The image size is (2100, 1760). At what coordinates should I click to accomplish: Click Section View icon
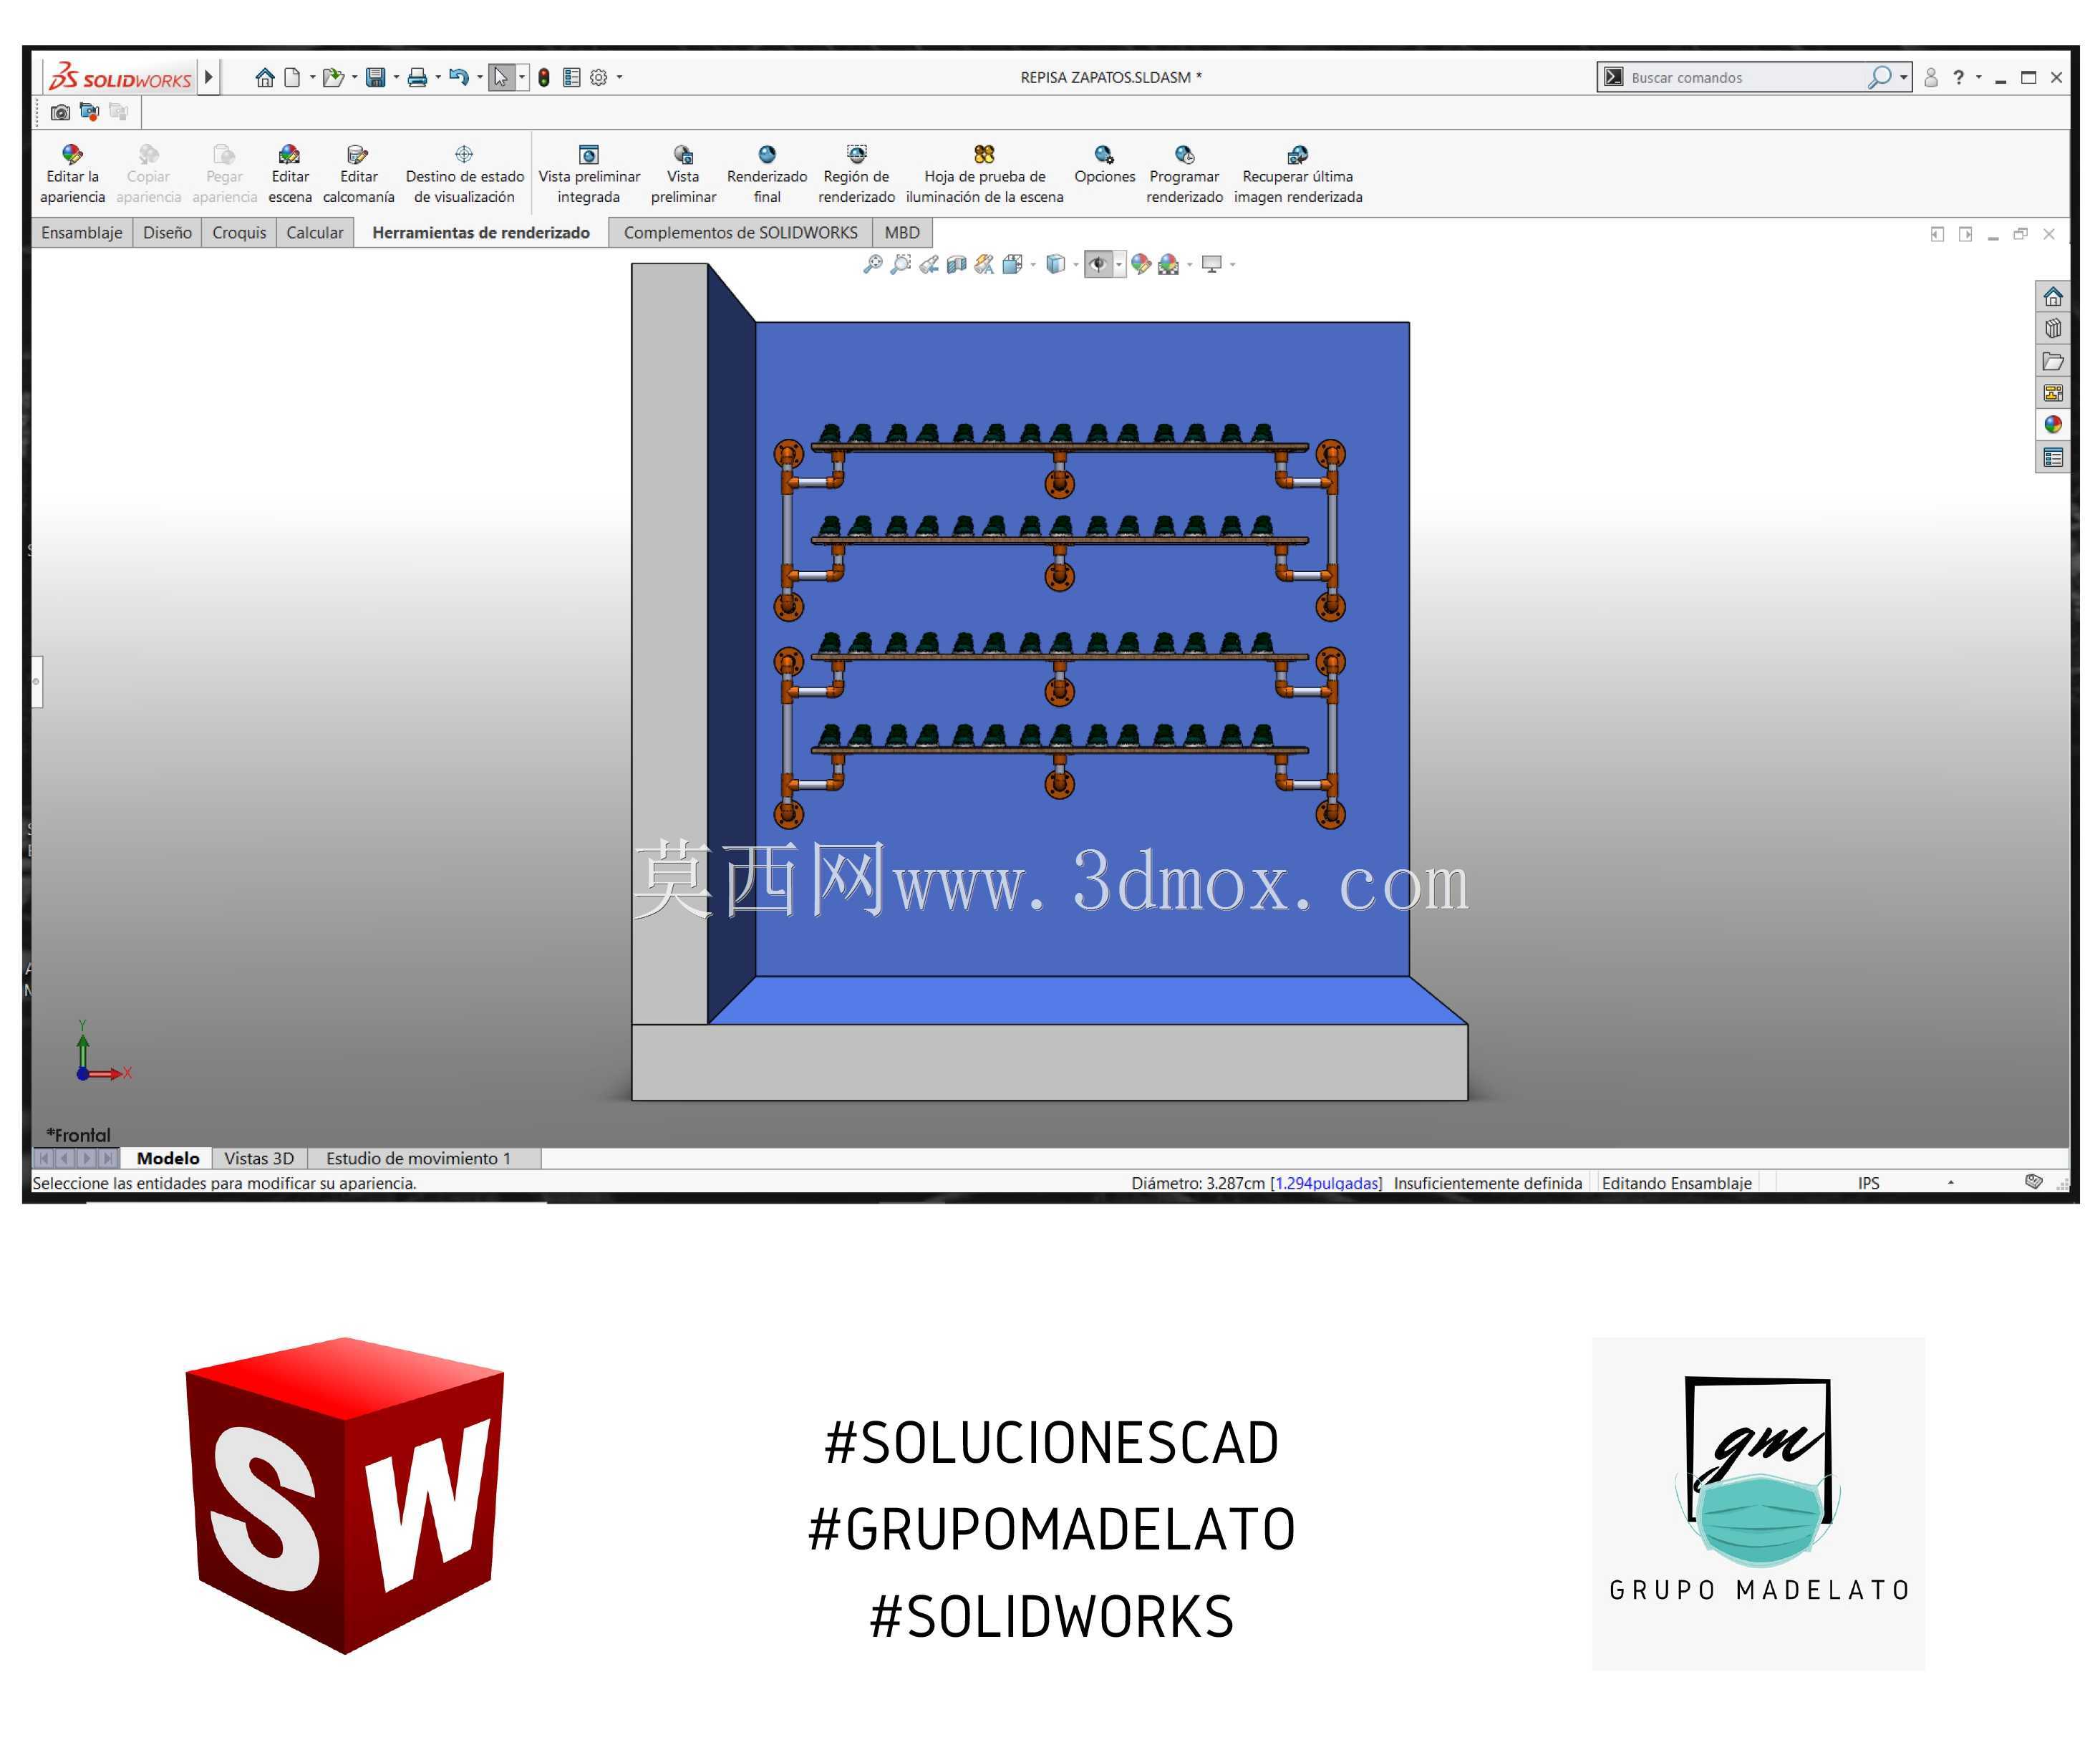pyautogui.click(x=957, y=264)
